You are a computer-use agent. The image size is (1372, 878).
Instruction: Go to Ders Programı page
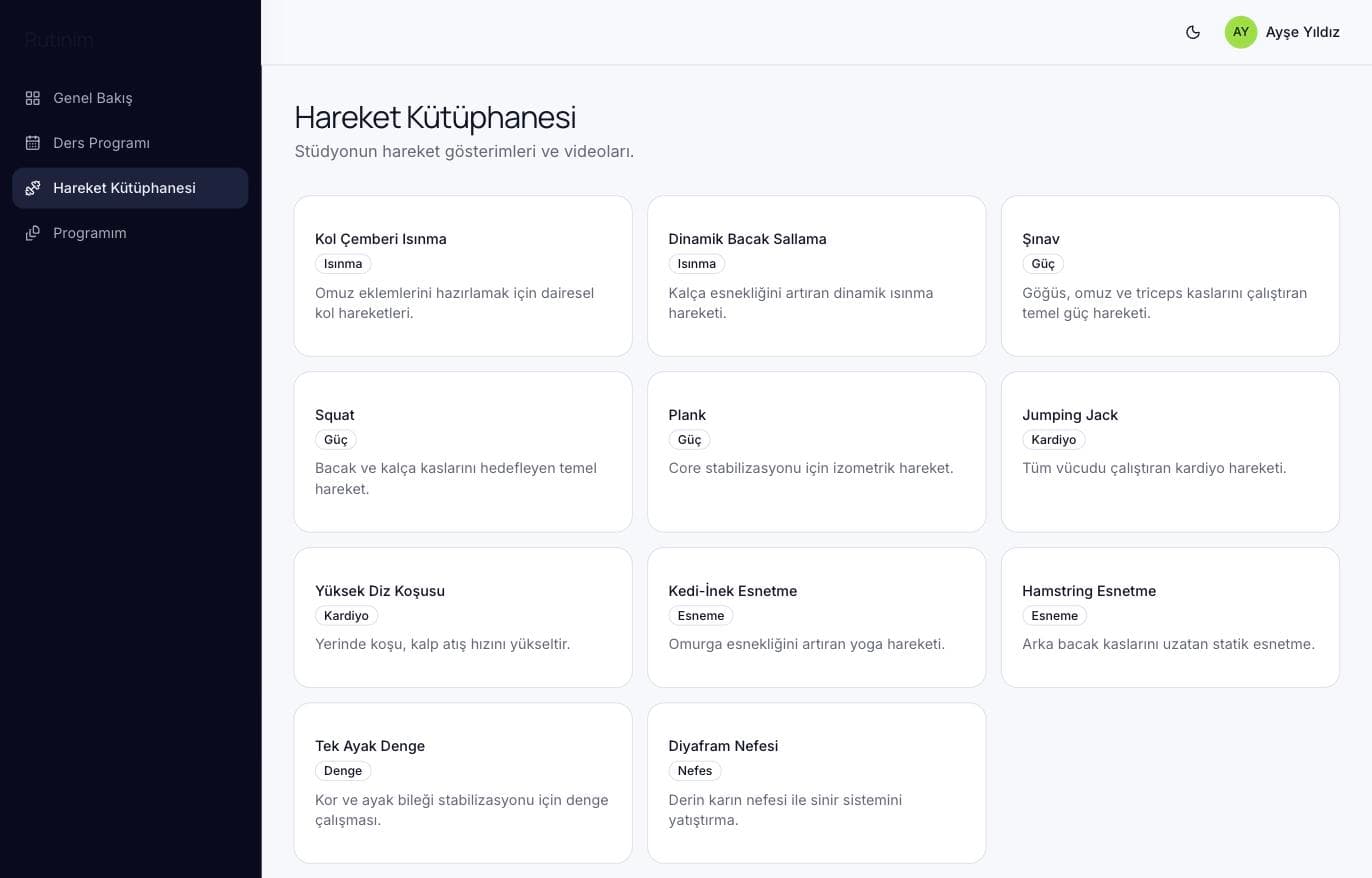[x=130, y=143]
